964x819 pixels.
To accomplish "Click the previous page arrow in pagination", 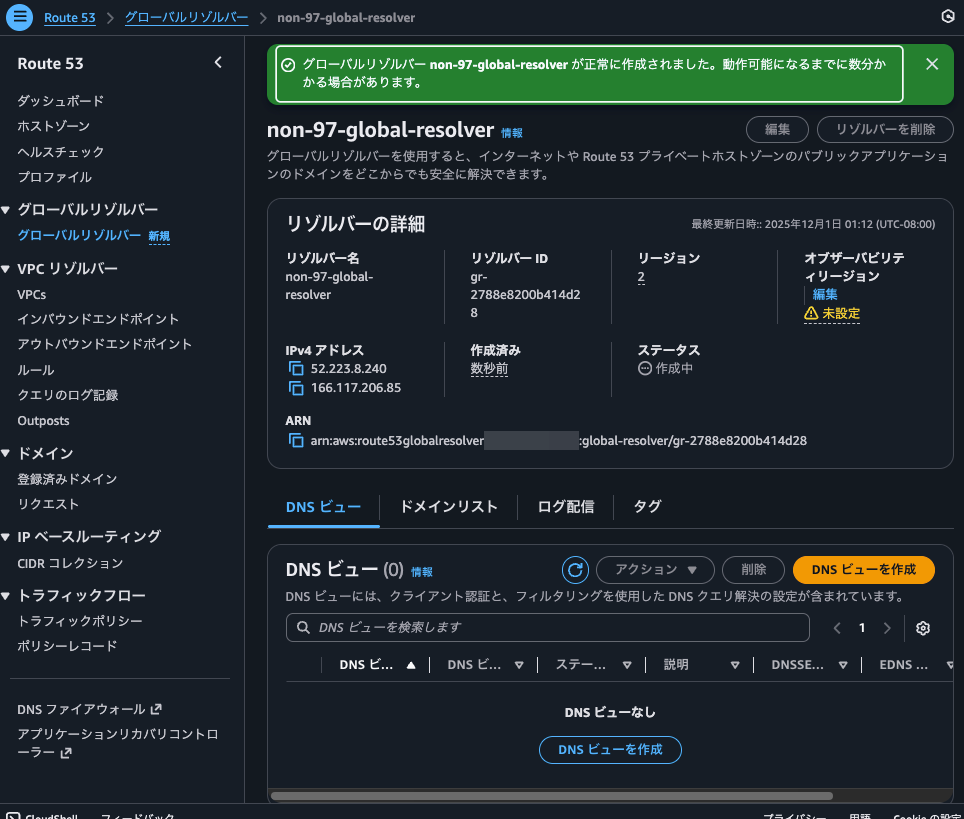I will click(x=837, y=628).
